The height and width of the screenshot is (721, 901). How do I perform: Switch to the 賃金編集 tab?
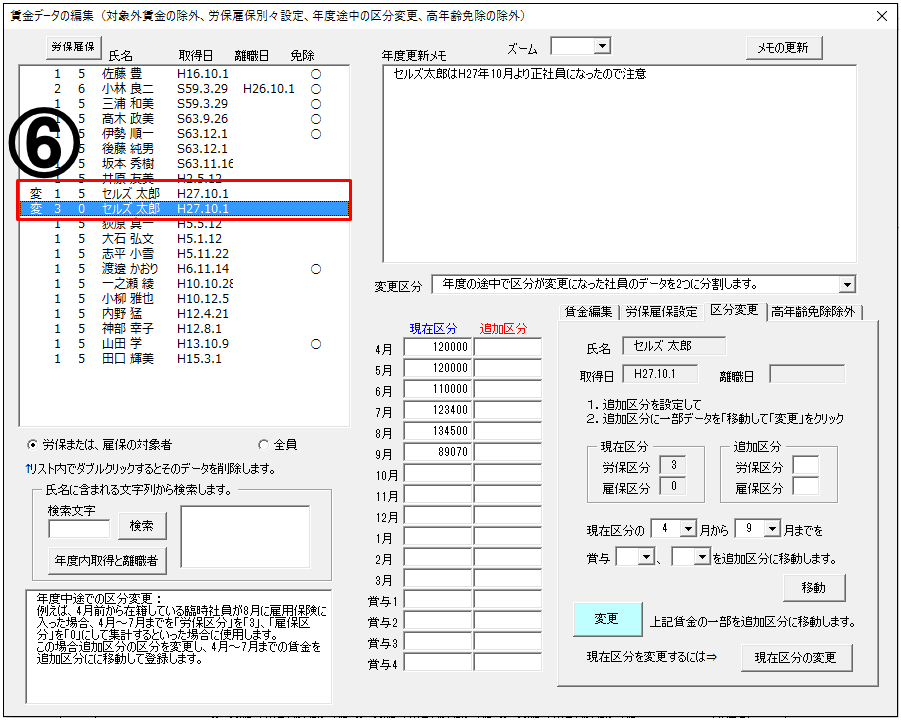coord(588,311)
